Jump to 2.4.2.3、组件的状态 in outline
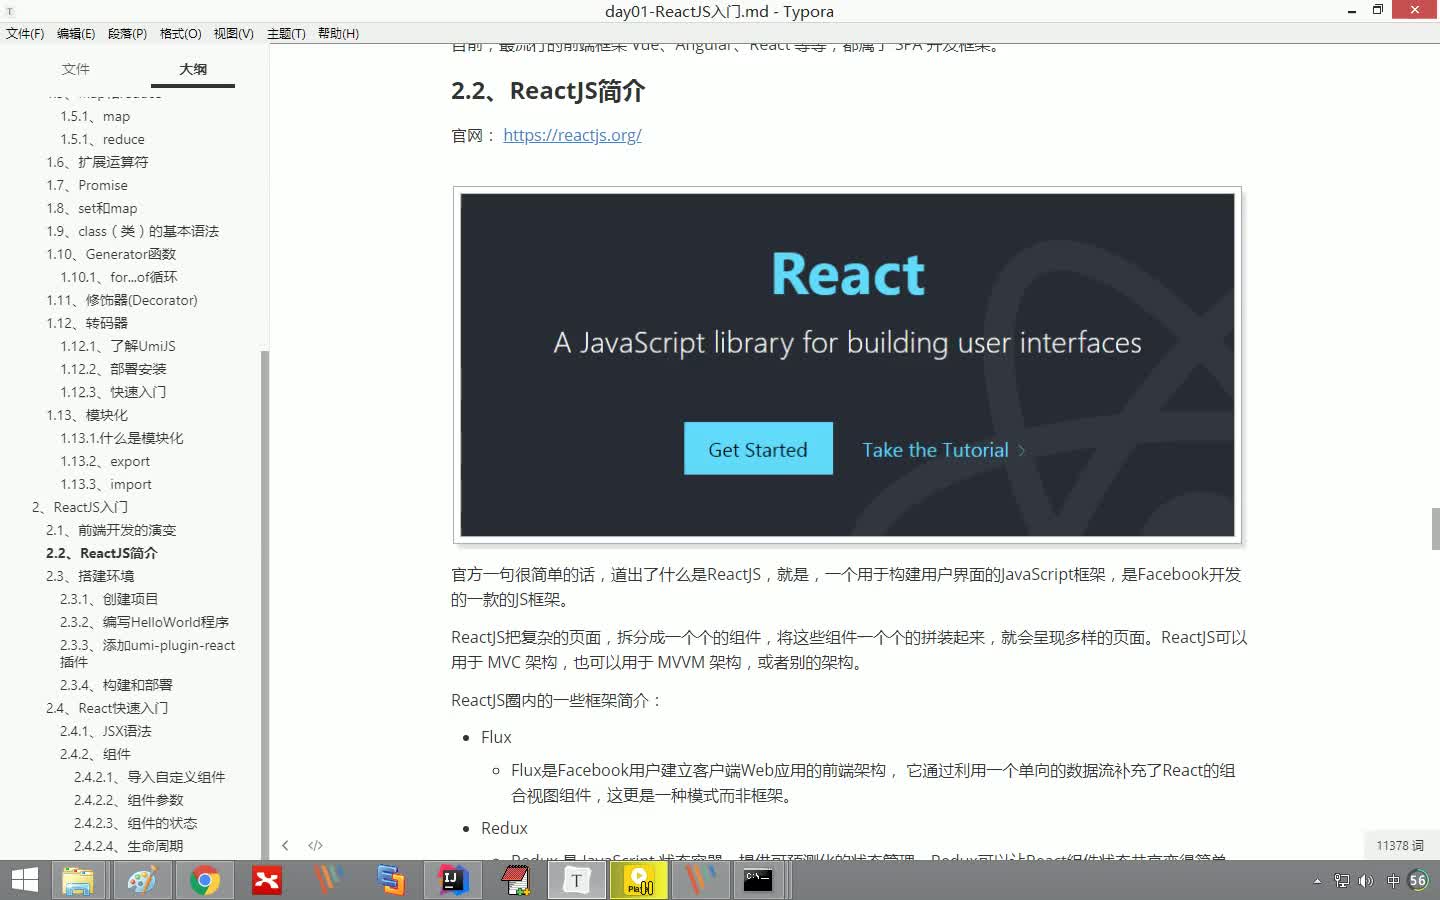Viewport: 1440px width, 900px height. [136, 823]
